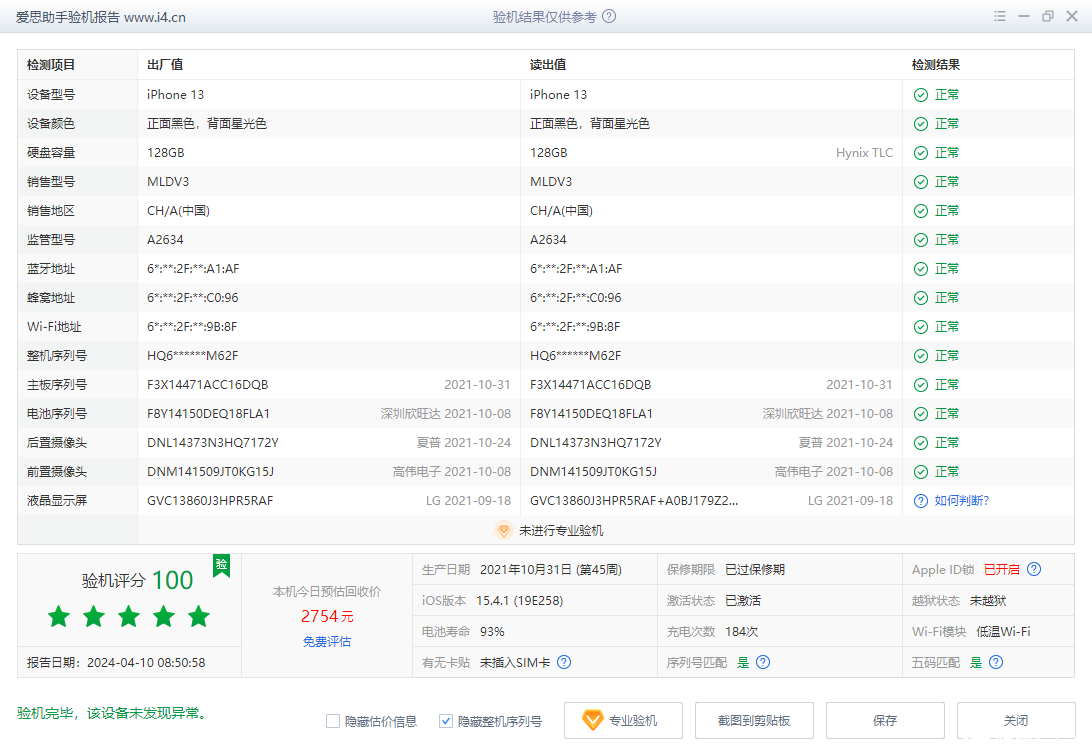Click iOS version 15.4.1 (19E258)
This screenshot has height=756, width=1092.
click(520, 600)
